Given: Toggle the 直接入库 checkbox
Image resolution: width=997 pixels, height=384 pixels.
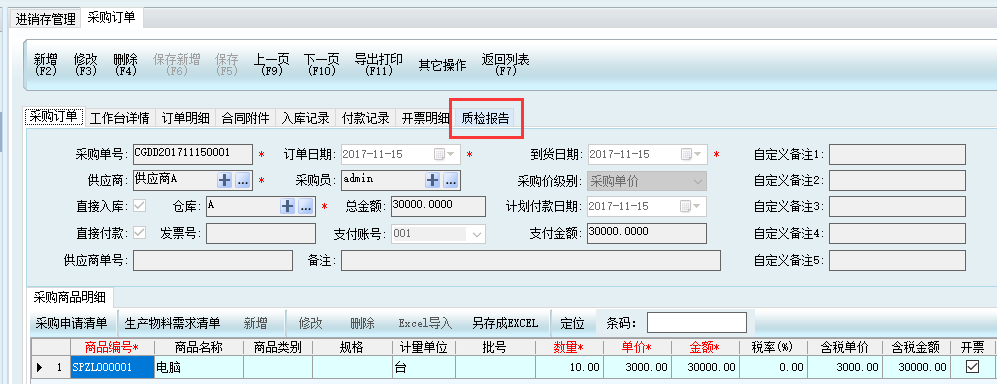Looking at the screenshot, I should coord(138,206).
